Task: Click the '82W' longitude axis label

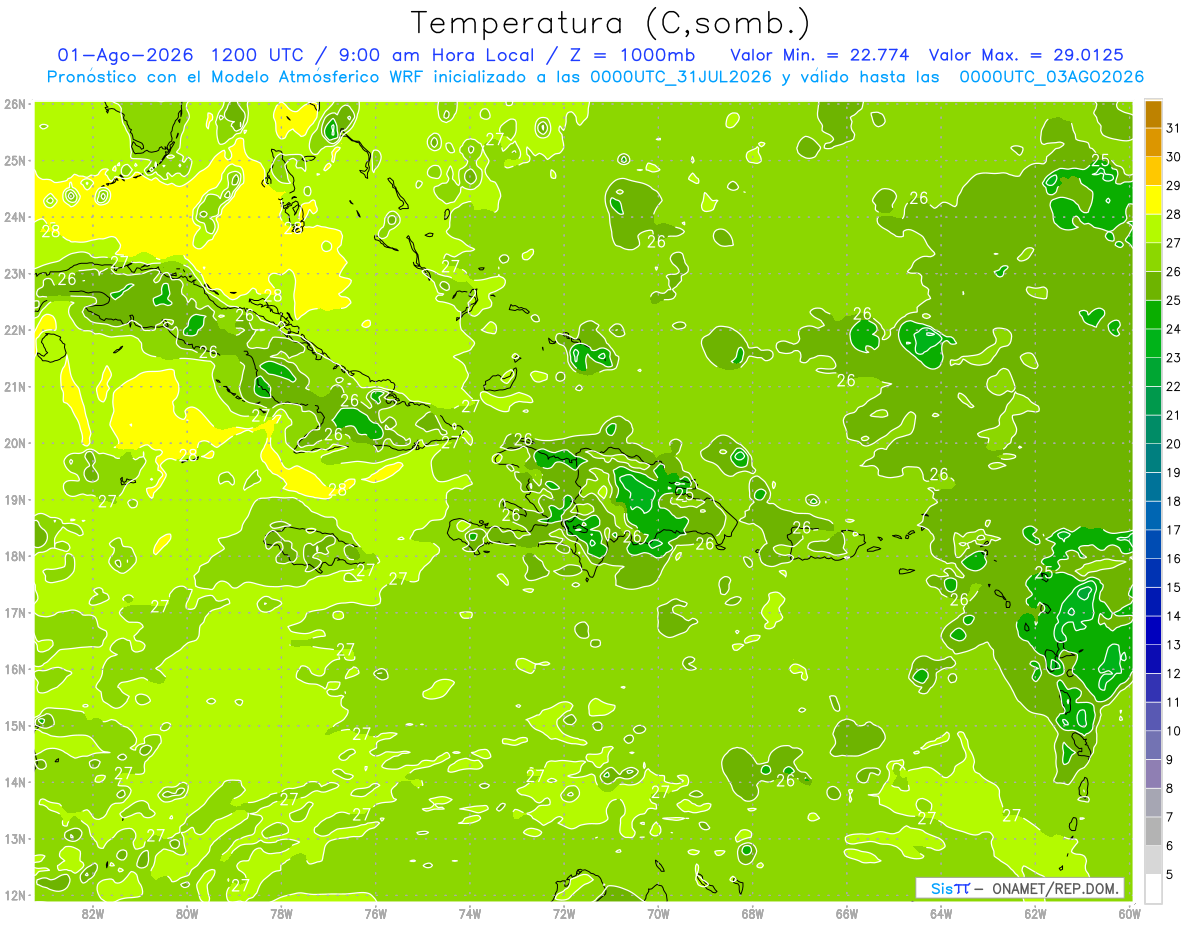Action: 93,913
